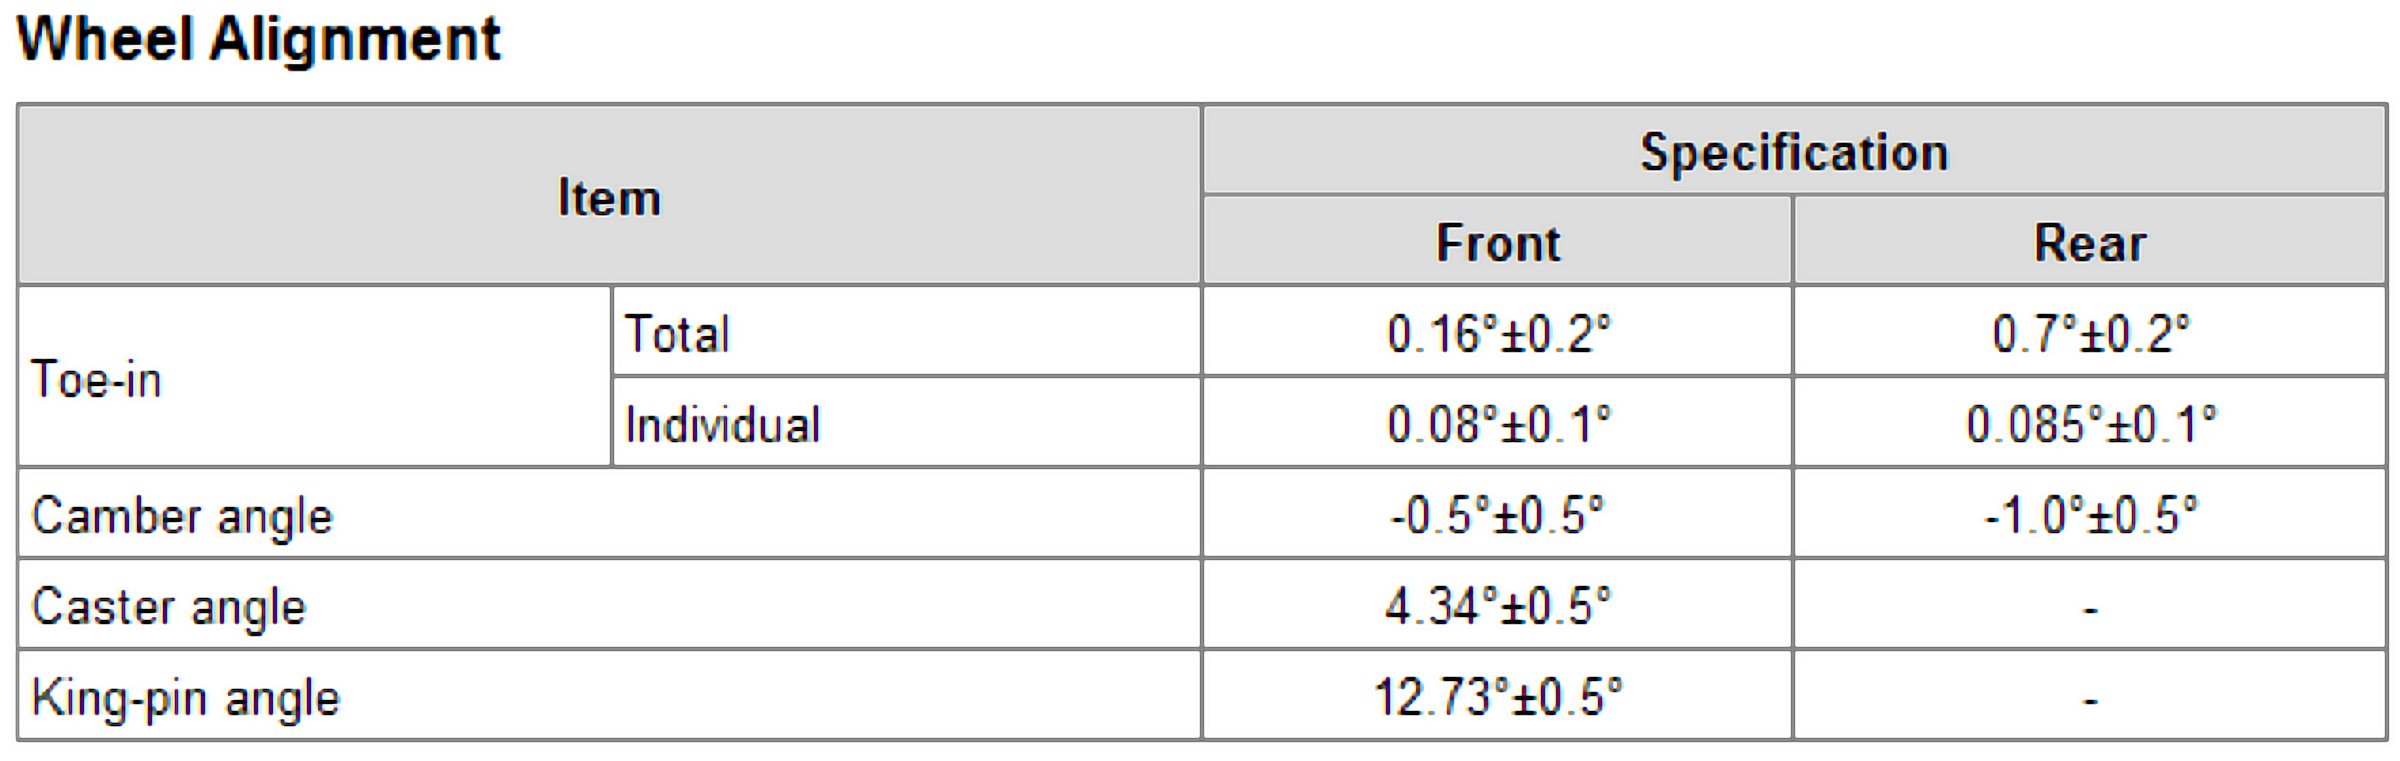Screen dimensions: 2400x761
Task: Select the Front column header
Action: (x=1497, y=243)
